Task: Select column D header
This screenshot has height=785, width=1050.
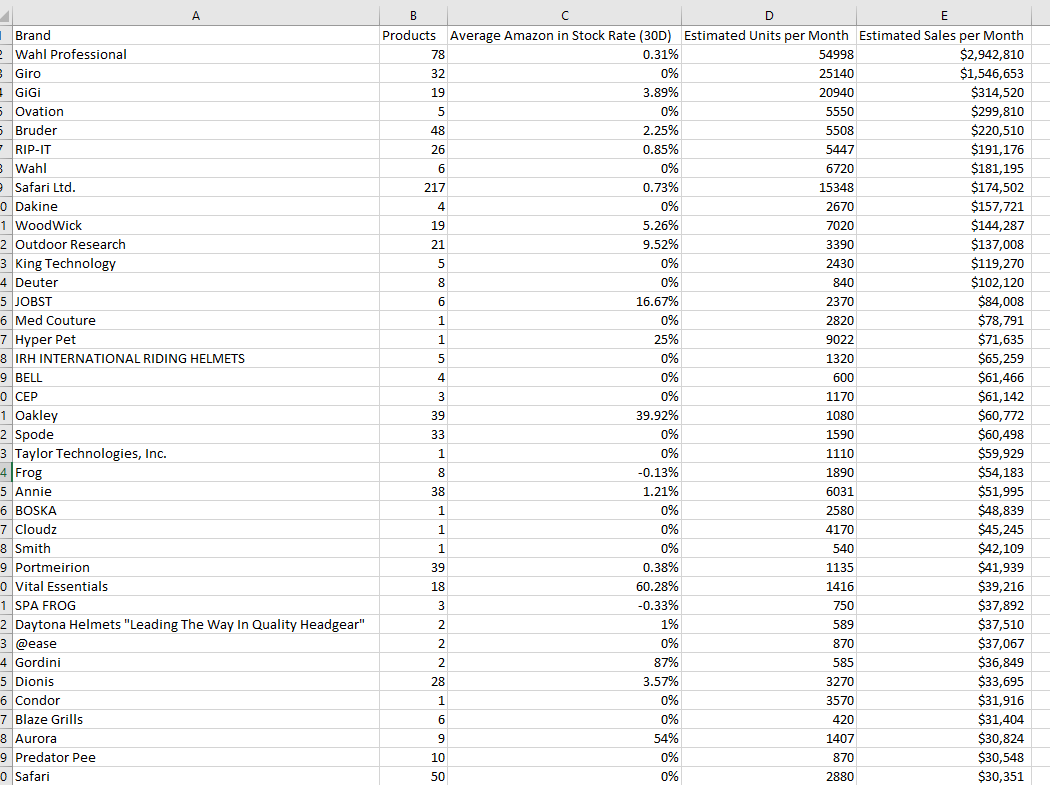Action: tap(769, 15)
